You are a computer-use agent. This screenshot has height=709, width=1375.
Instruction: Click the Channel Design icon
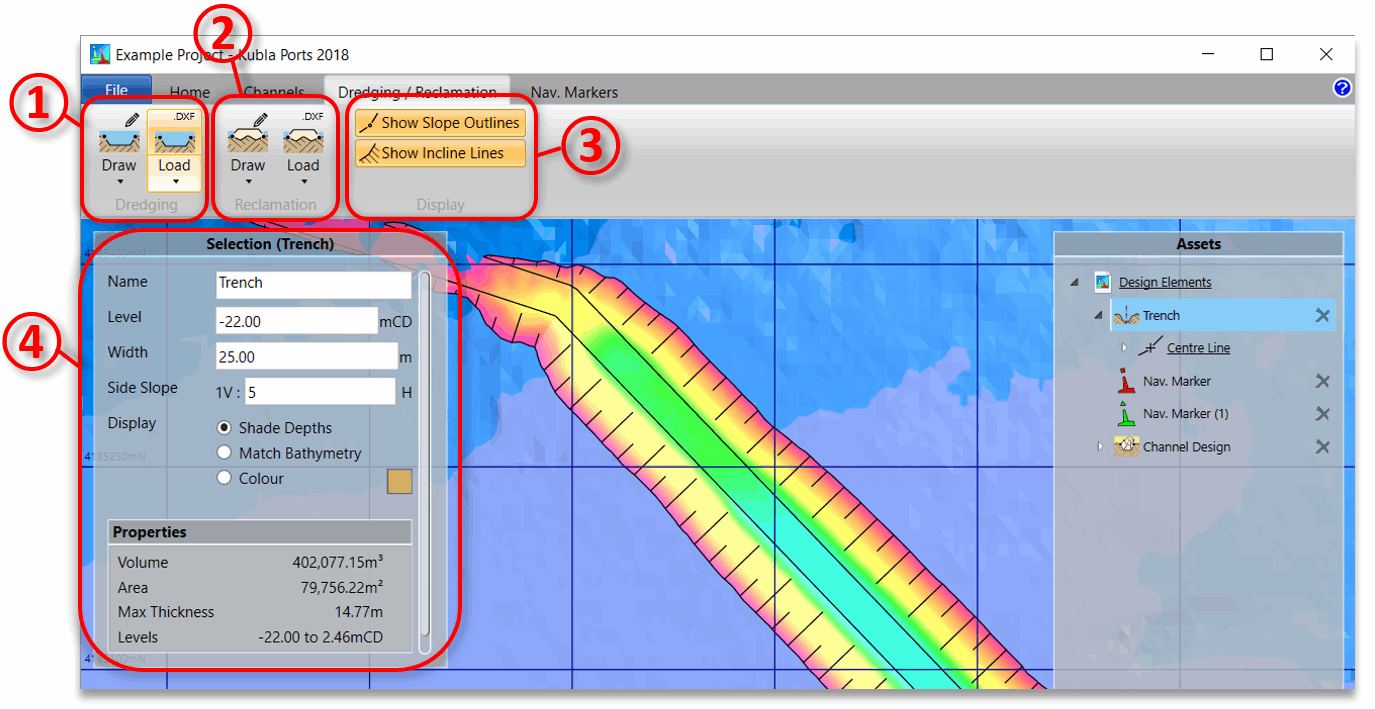tap(1127, 446)
